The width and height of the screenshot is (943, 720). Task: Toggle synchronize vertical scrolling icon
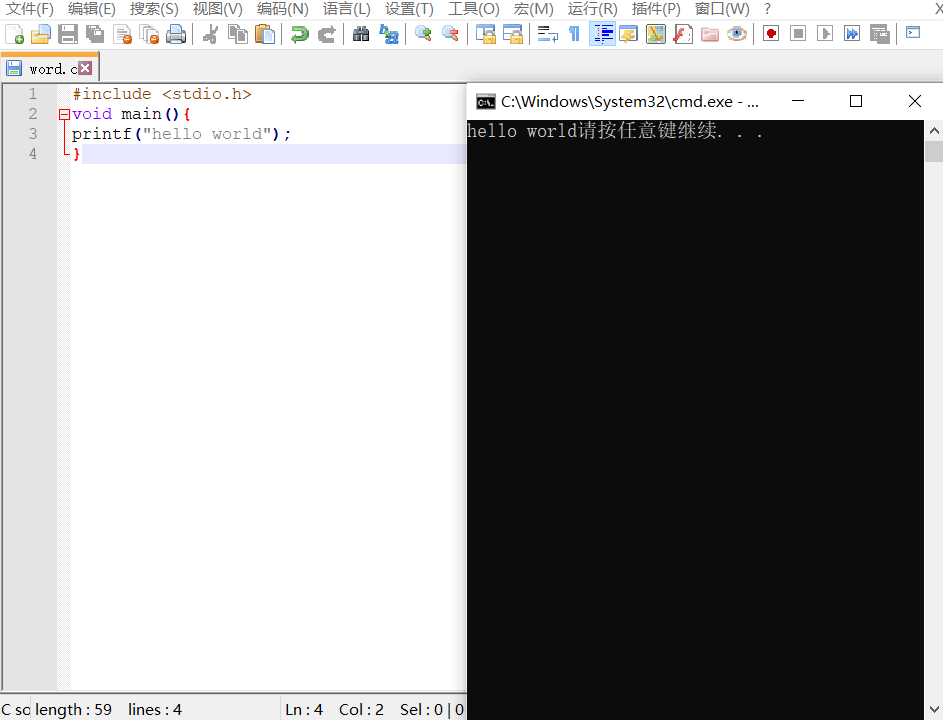[x=485, y=34]
